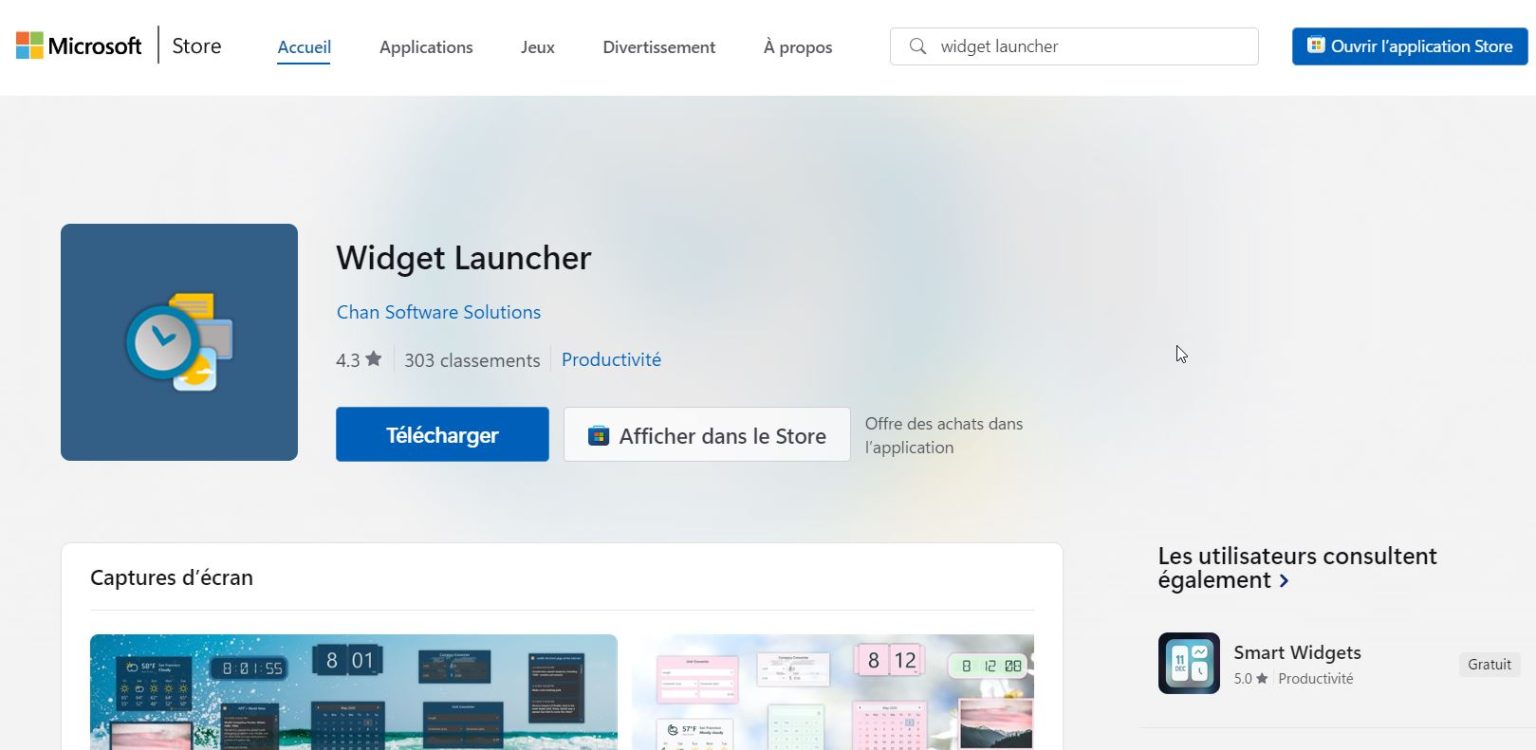The image size is (1536, 750).
Task: Open Chan Software Solutions publisher link
Action: pos(438,312)
